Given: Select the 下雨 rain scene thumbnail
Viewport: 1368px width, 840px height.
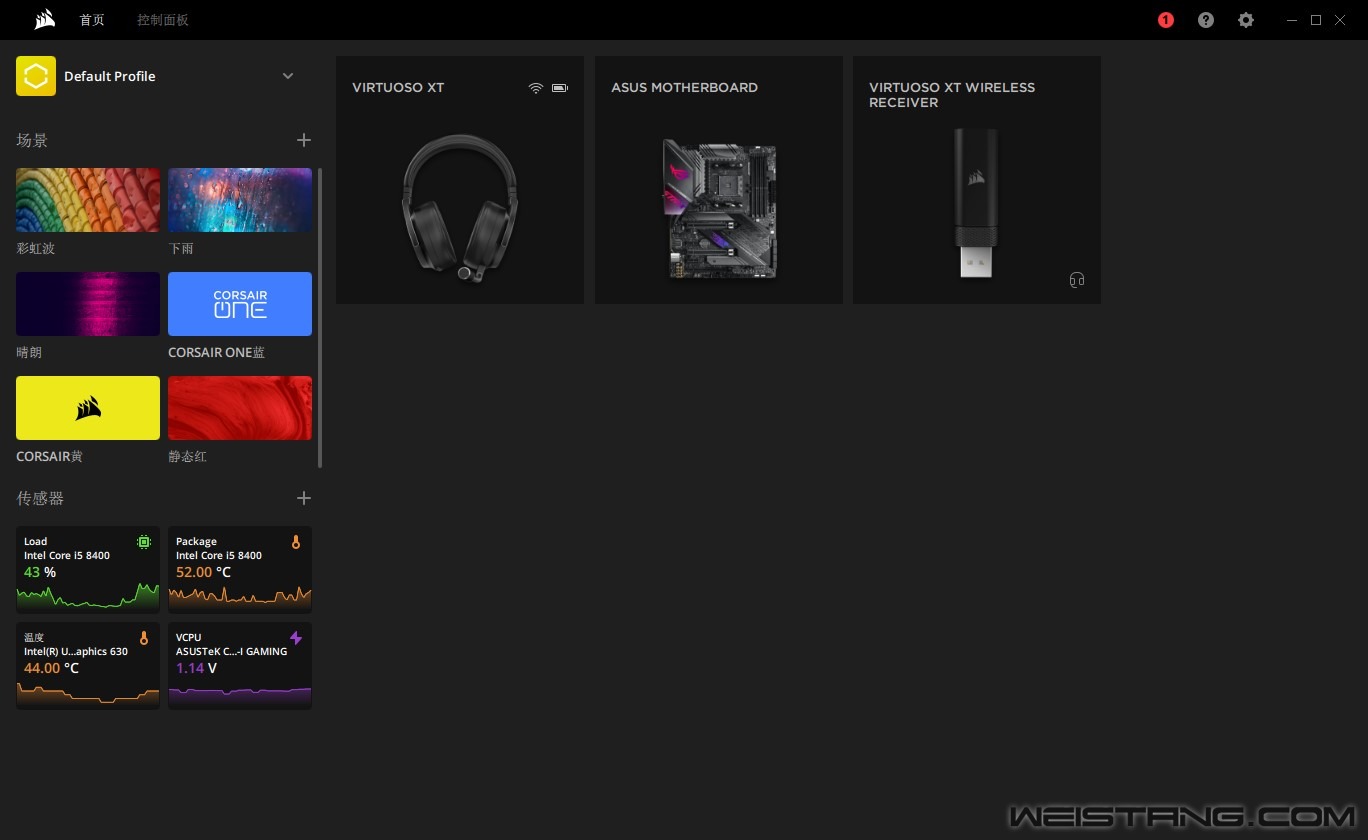Looking at the screenshot, I should [240, 200].
